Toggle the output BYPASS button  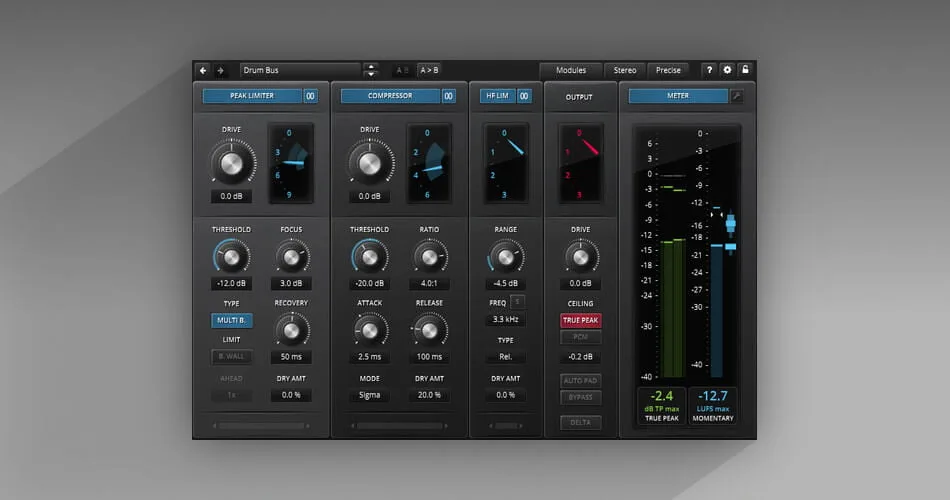pyautogui.click(x=580, y=398)
